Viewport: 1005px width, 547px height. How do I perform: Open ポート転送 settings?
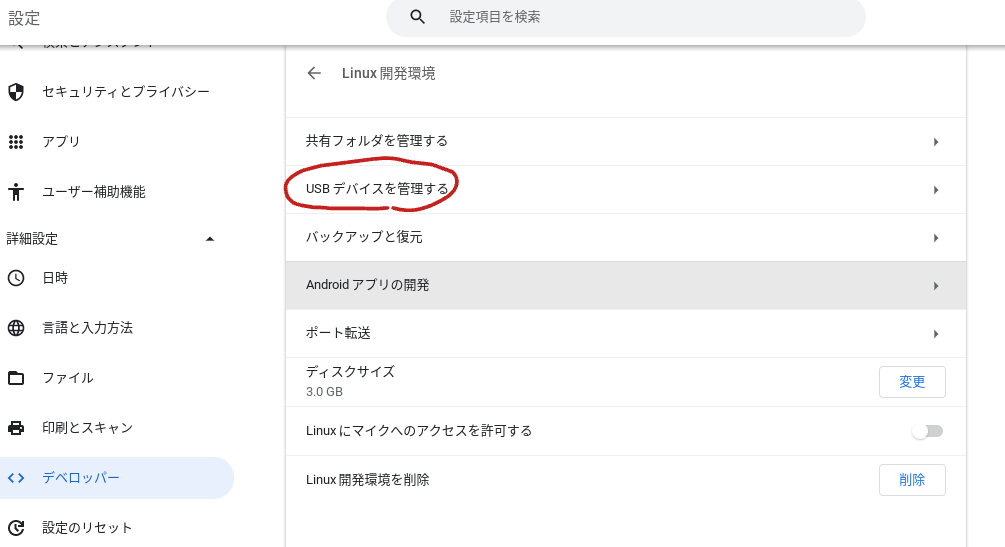(626, 333)
